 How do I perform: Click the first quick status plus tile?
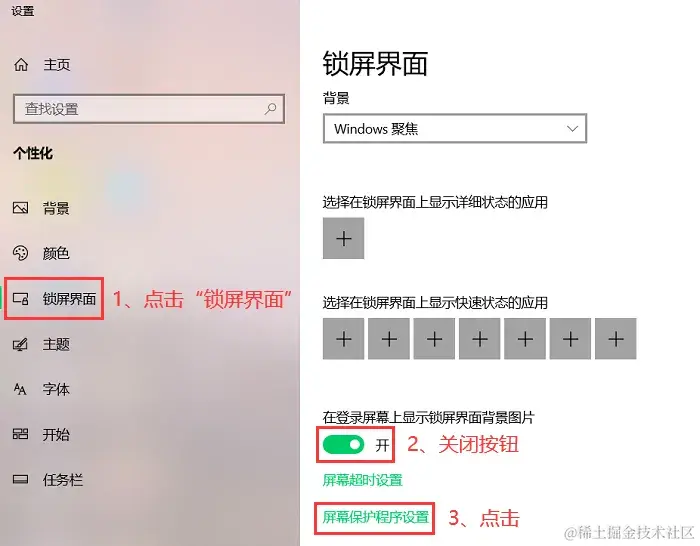tap(343, 339)
